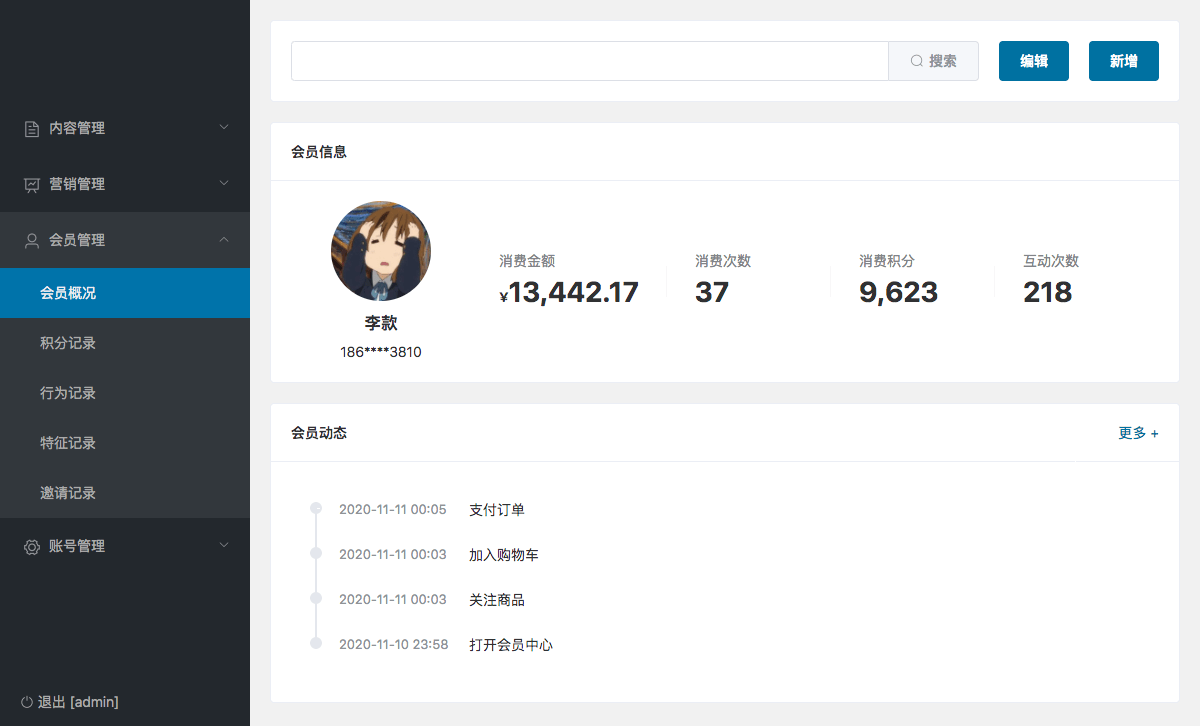Image resolution: width=1200 pixels, height=726 pixels.
Task: Click the 打开会员中心 activity entry
Action: point(511,645)
